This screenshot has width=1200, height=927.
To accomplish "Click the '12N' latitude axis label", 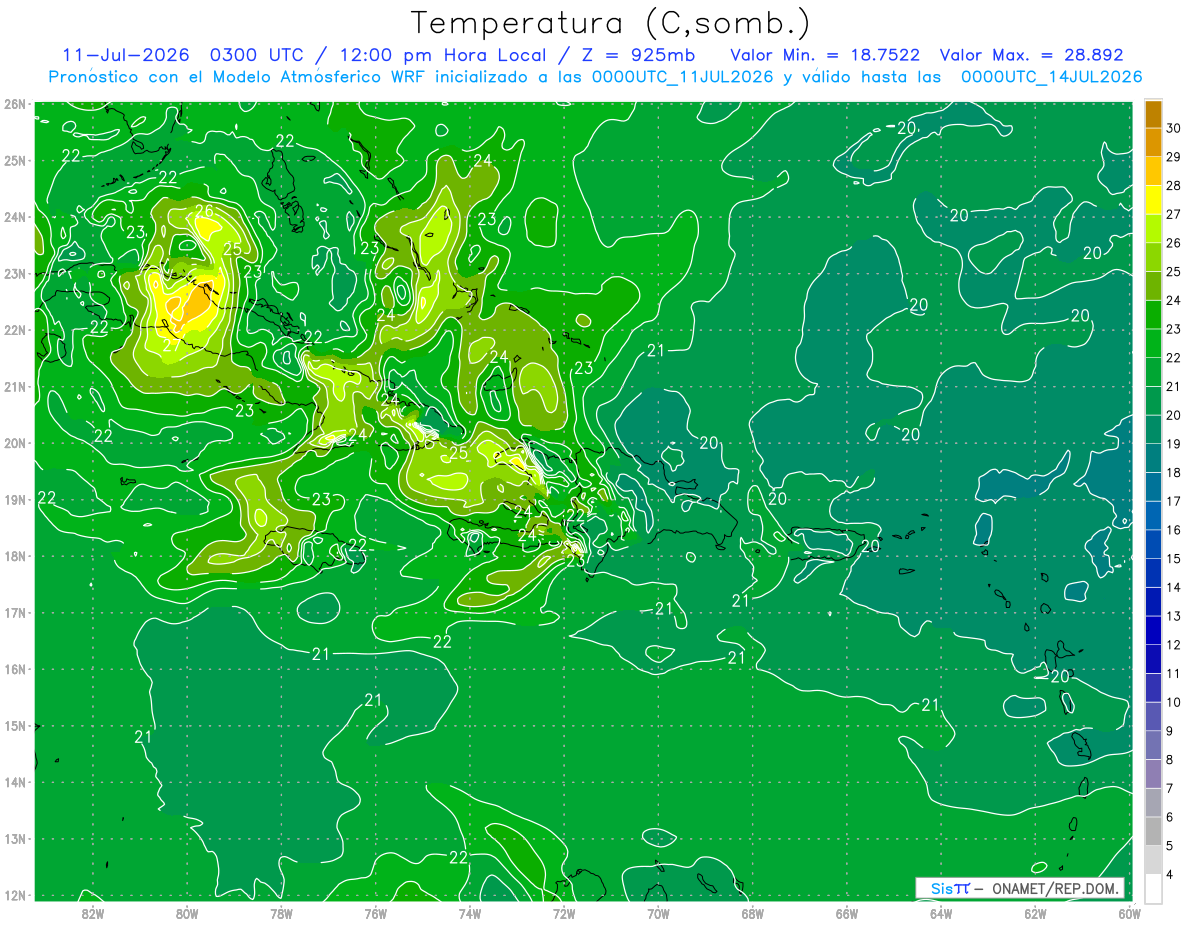I will (15, 895).
